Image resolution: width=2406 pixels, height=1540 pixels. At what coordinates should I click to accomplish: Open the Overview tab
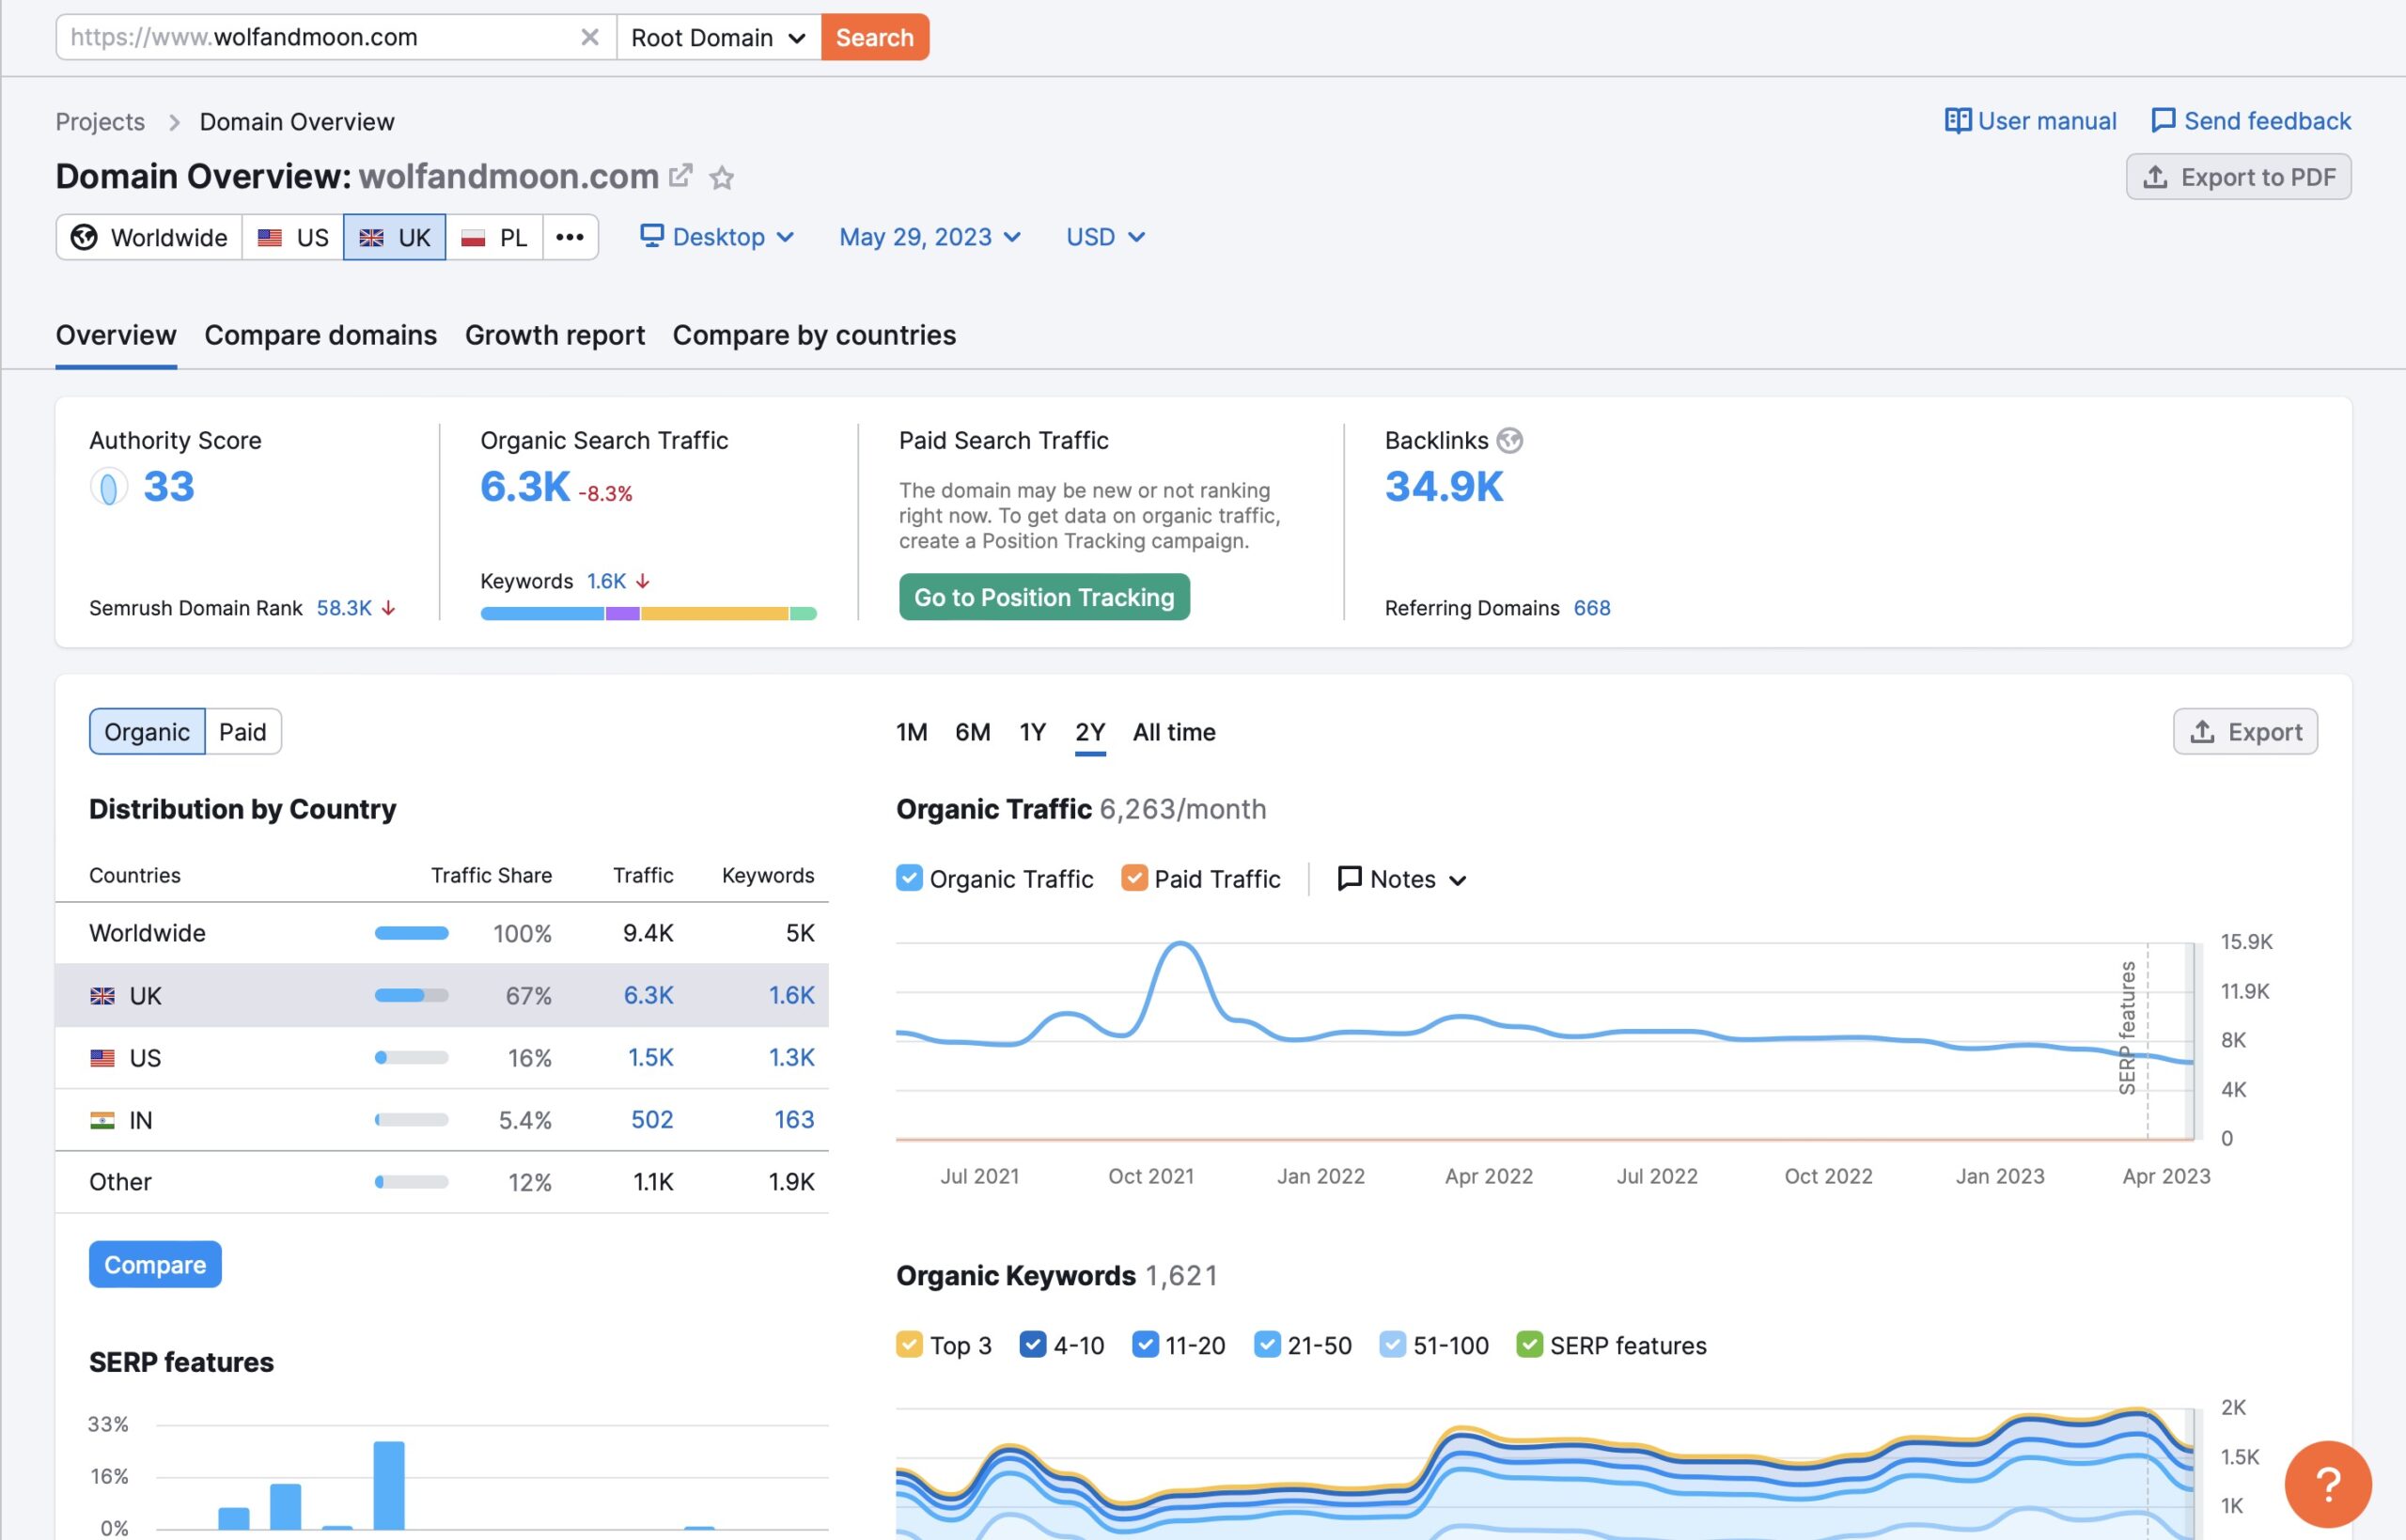coord(116,335)
